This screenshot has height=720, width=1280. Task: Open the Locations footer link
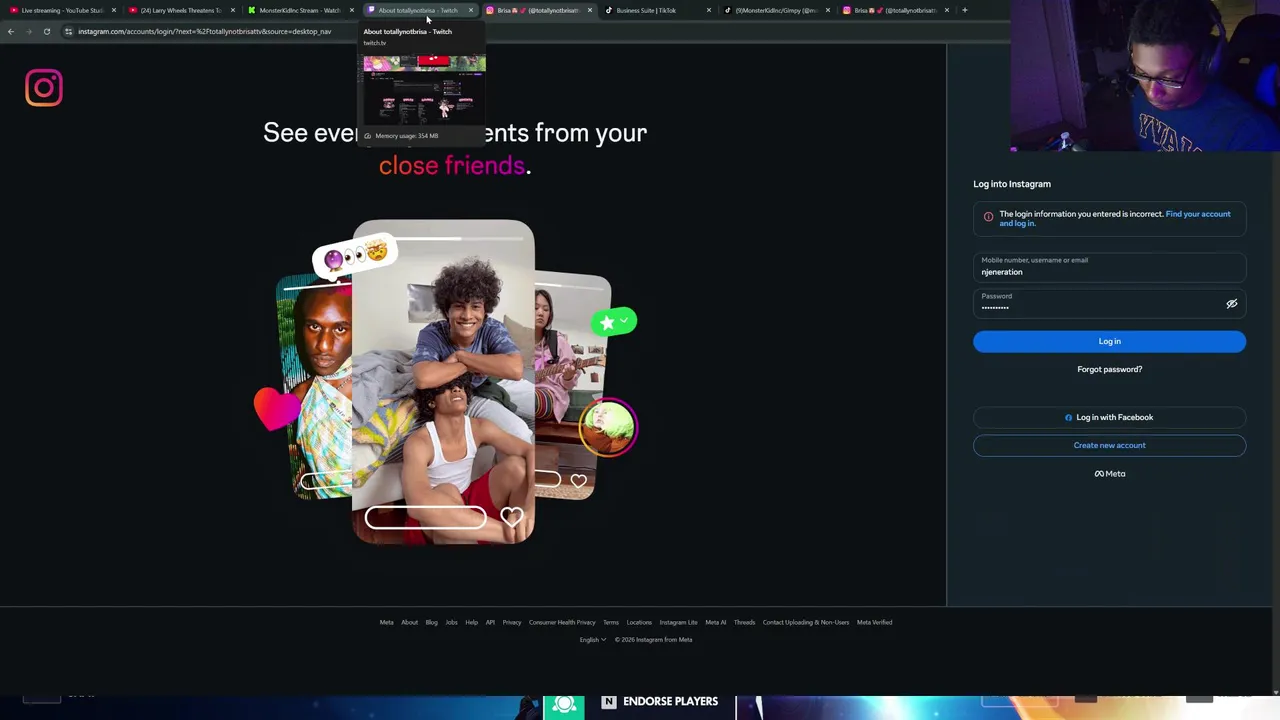(x=639, y=622)
